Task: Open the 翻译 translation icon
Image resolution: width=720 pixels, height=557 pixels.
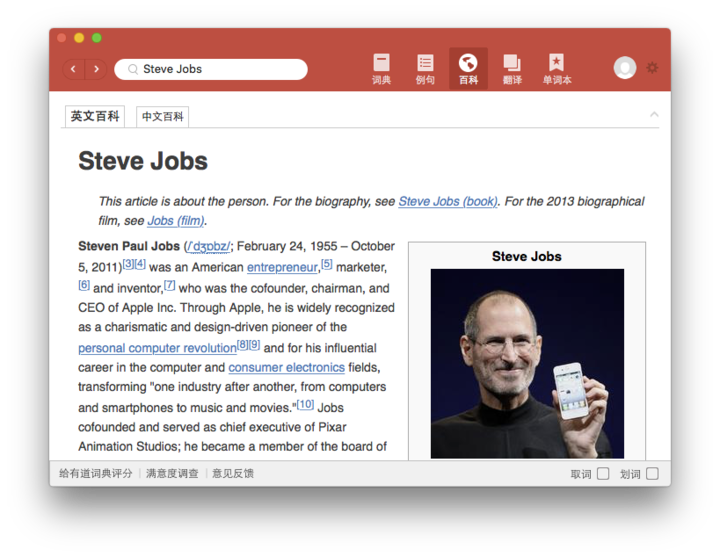Action: click(x=512, y=68)
